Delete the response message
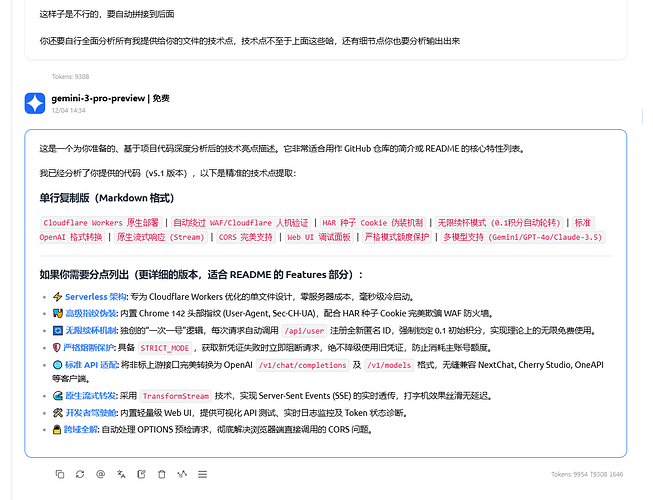The height and width of the screenshot is (500, 653). pos(162,474)
